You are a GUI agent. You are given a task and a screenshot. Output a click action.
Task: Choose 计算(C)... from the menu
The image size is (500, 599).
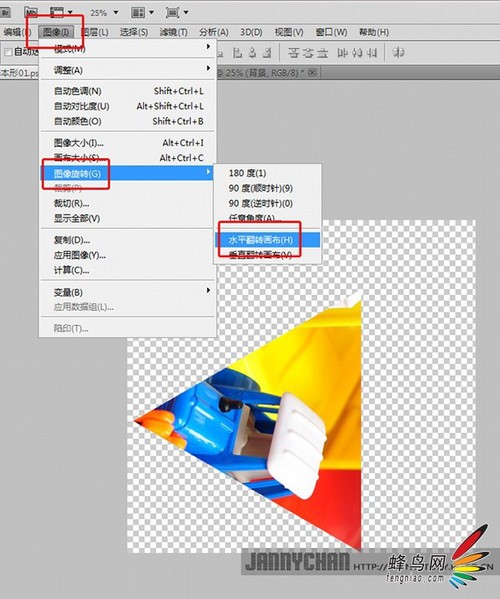(x=128, y=270)
